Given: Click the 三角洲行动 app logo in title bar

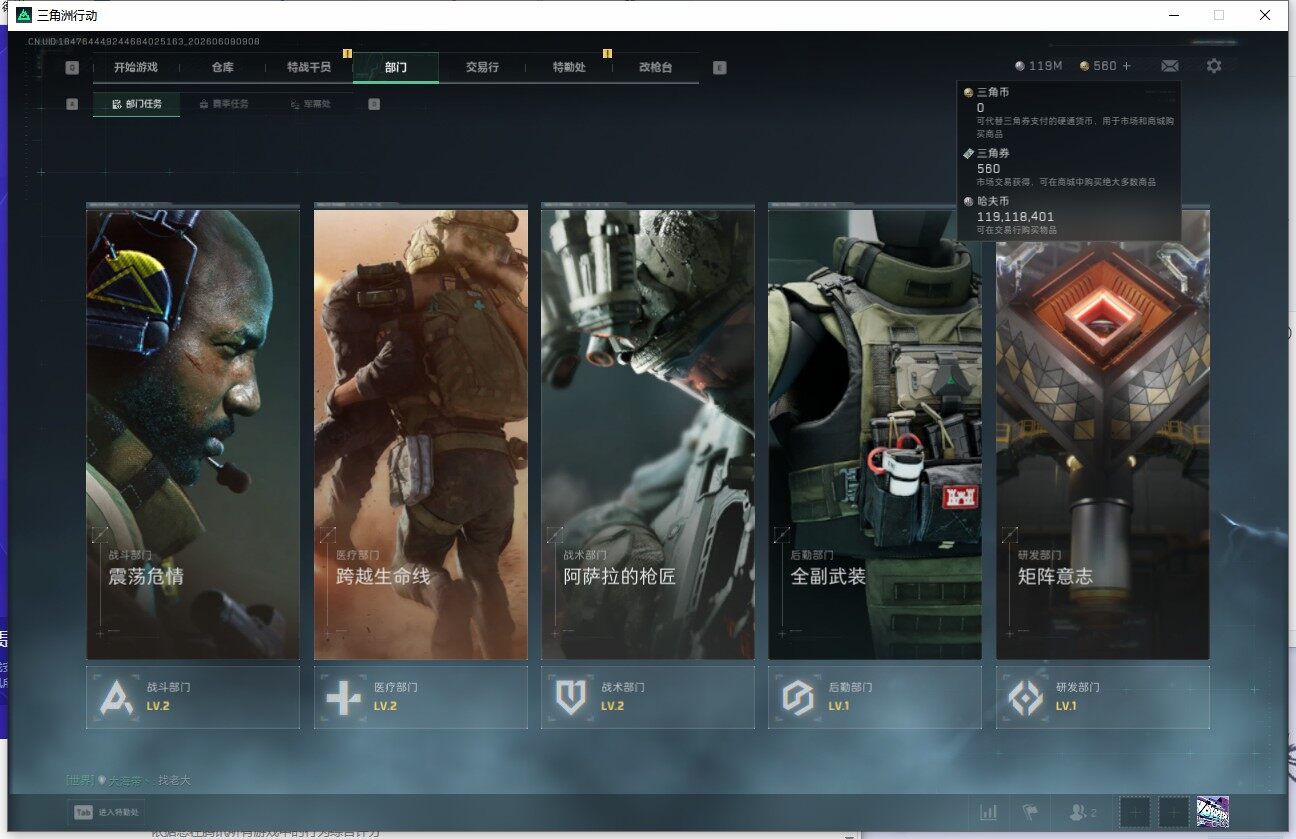Looking at the screenshot, I should coord(24,15).
